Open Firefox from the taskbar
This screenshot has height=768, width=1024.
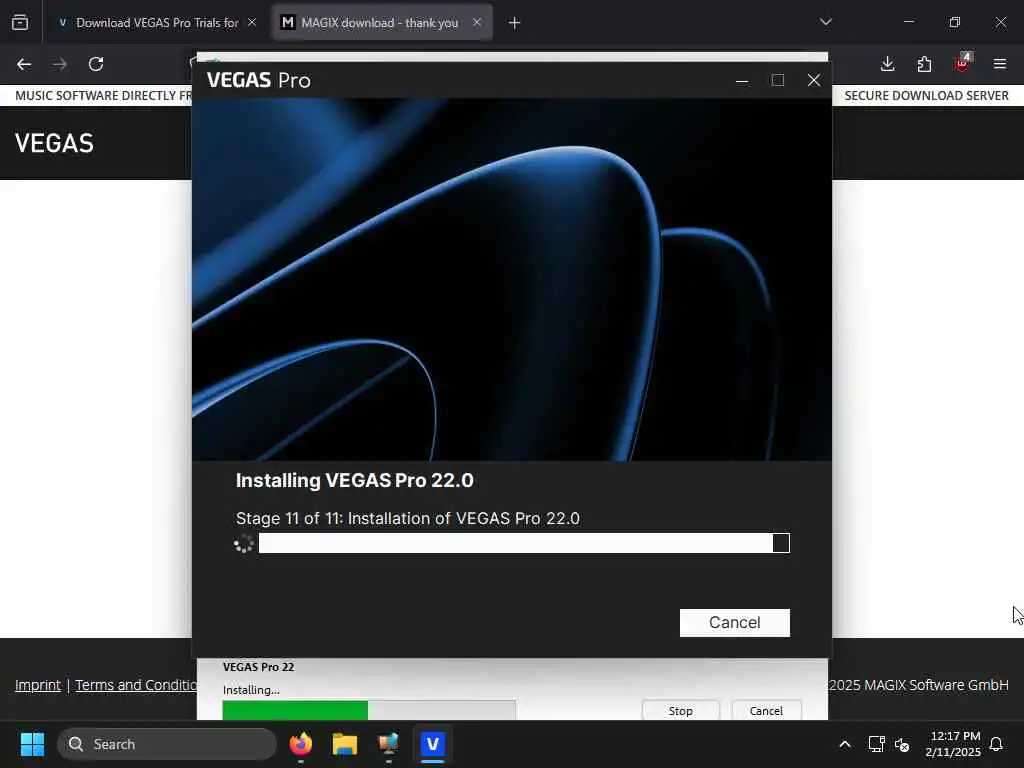[300, 744]
